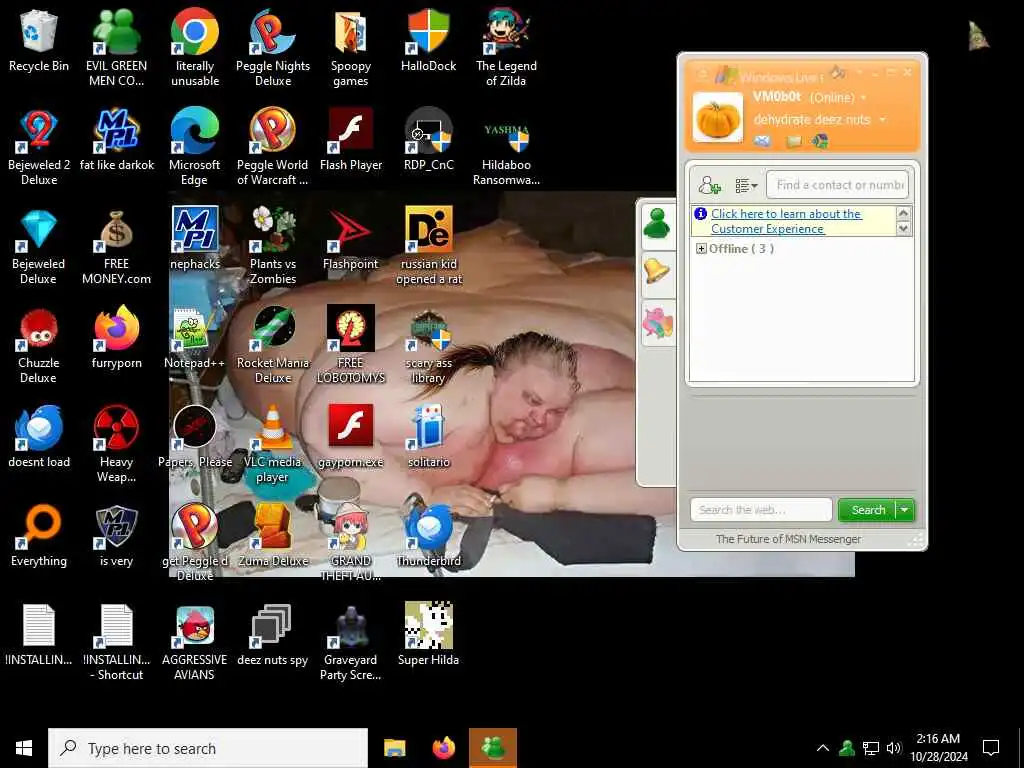
Task: Select the bell alerts tab on Messenger side
Action: pos(656,271)
